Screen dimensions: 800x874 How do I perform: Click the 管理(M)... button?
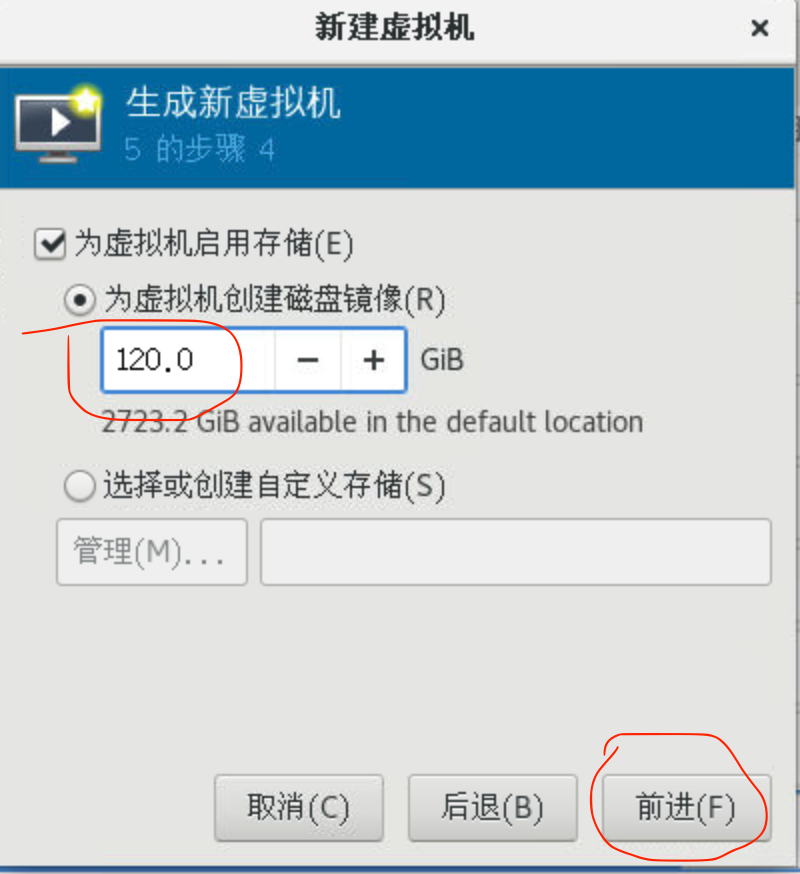point(152,552)
